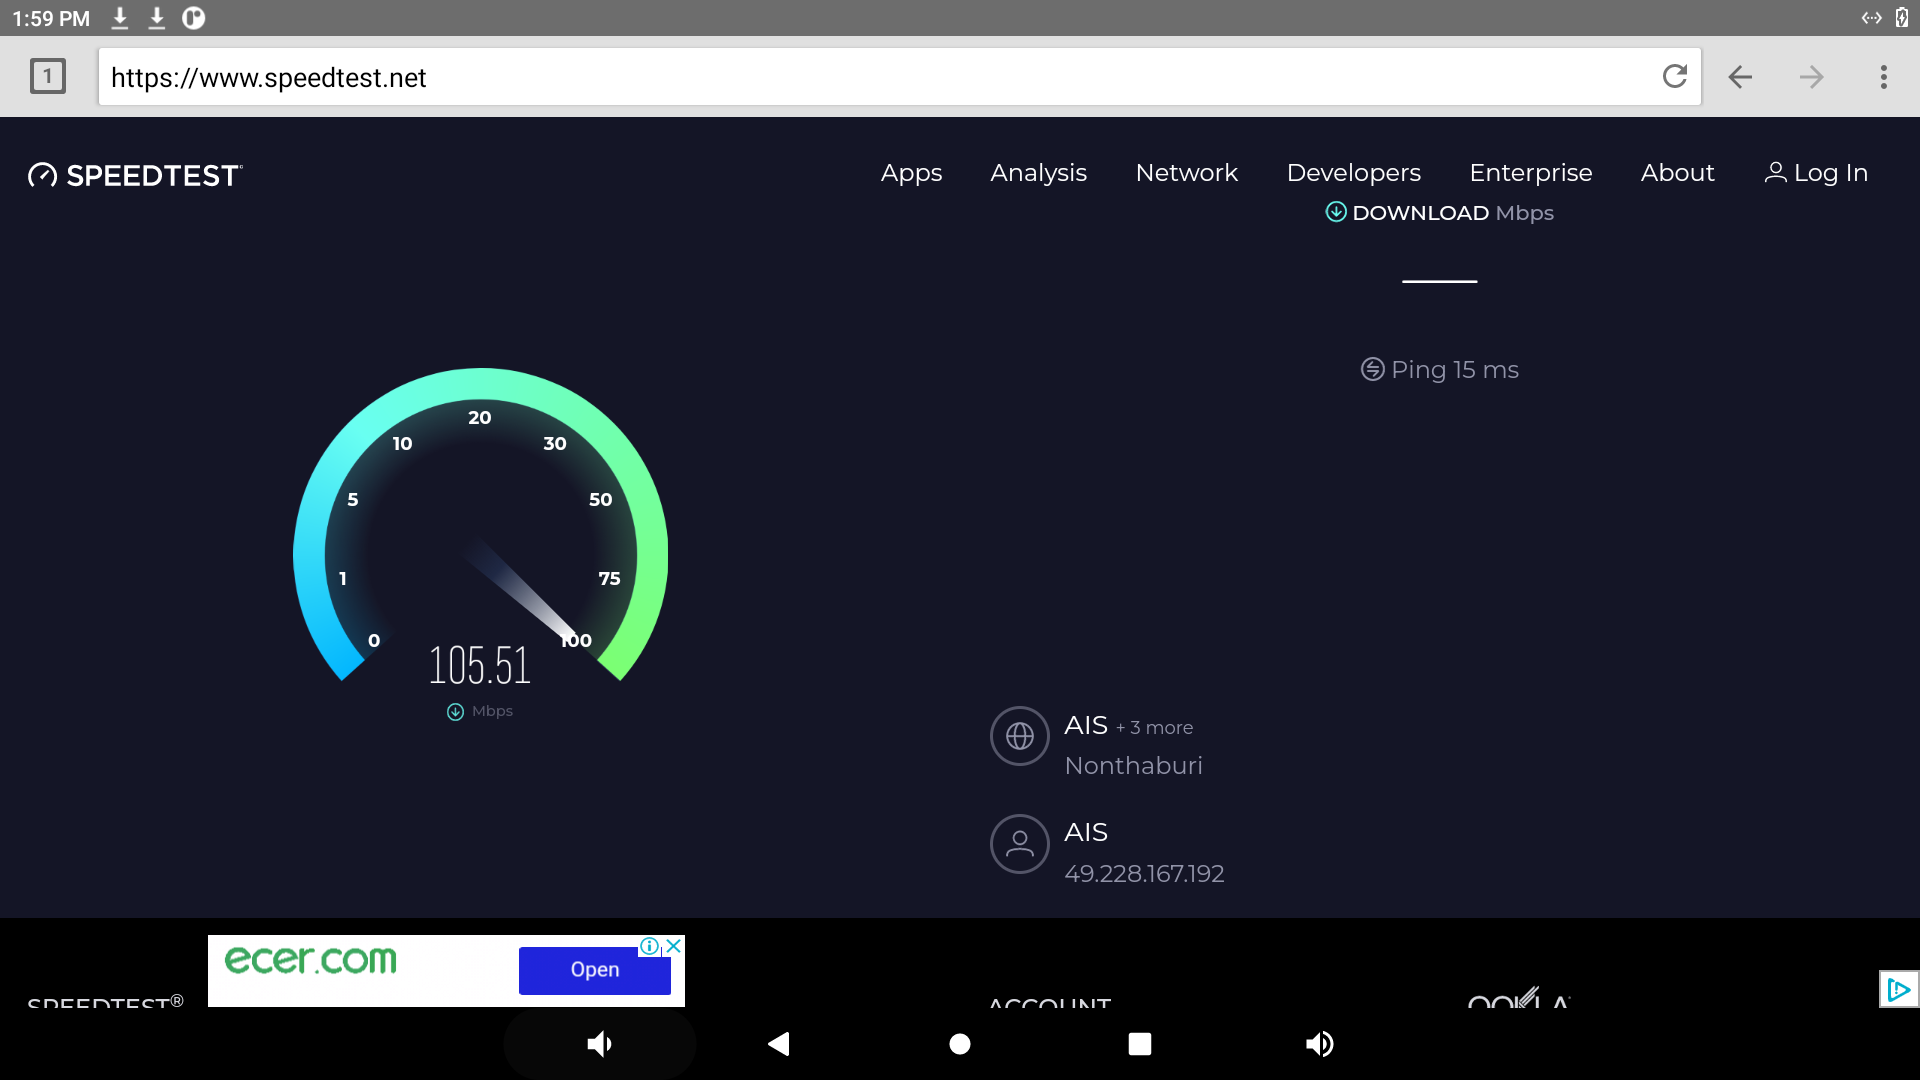Screen dimensions: 1920x1080
Task: Click the globe server icon next to AIS Nonthaburi
Action: [1019, 736]
